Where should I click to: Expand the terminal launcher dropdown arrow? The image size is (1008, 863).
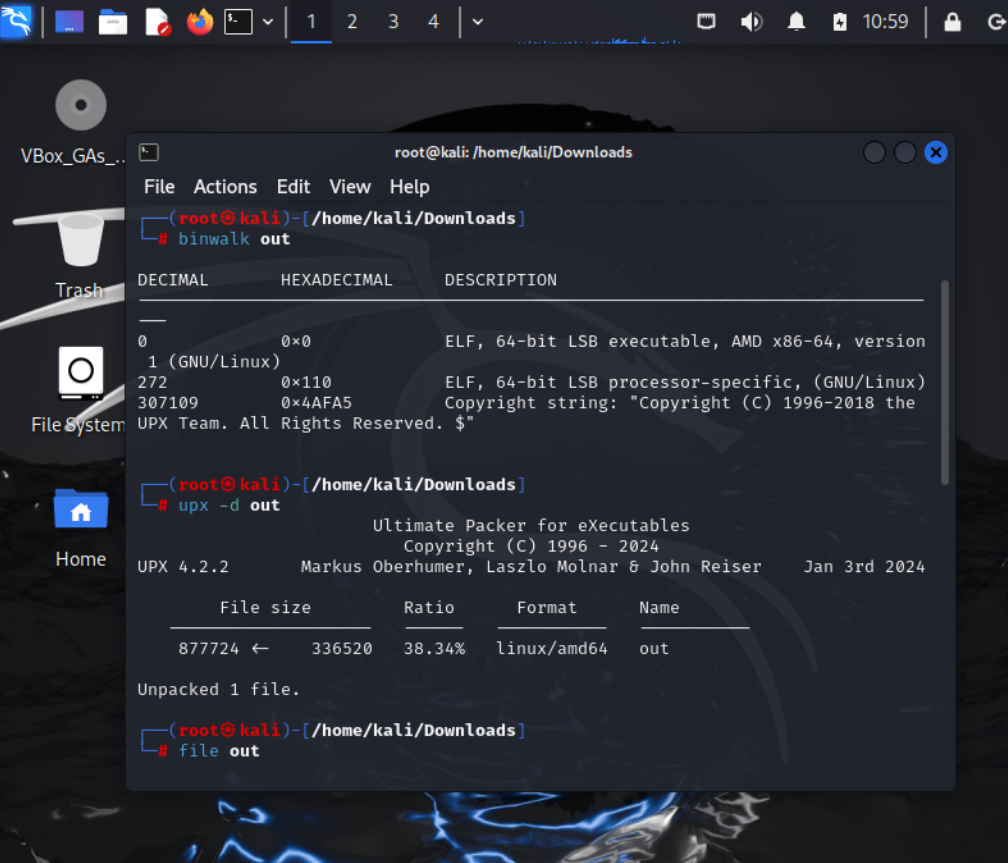click(x=267, y=21)
